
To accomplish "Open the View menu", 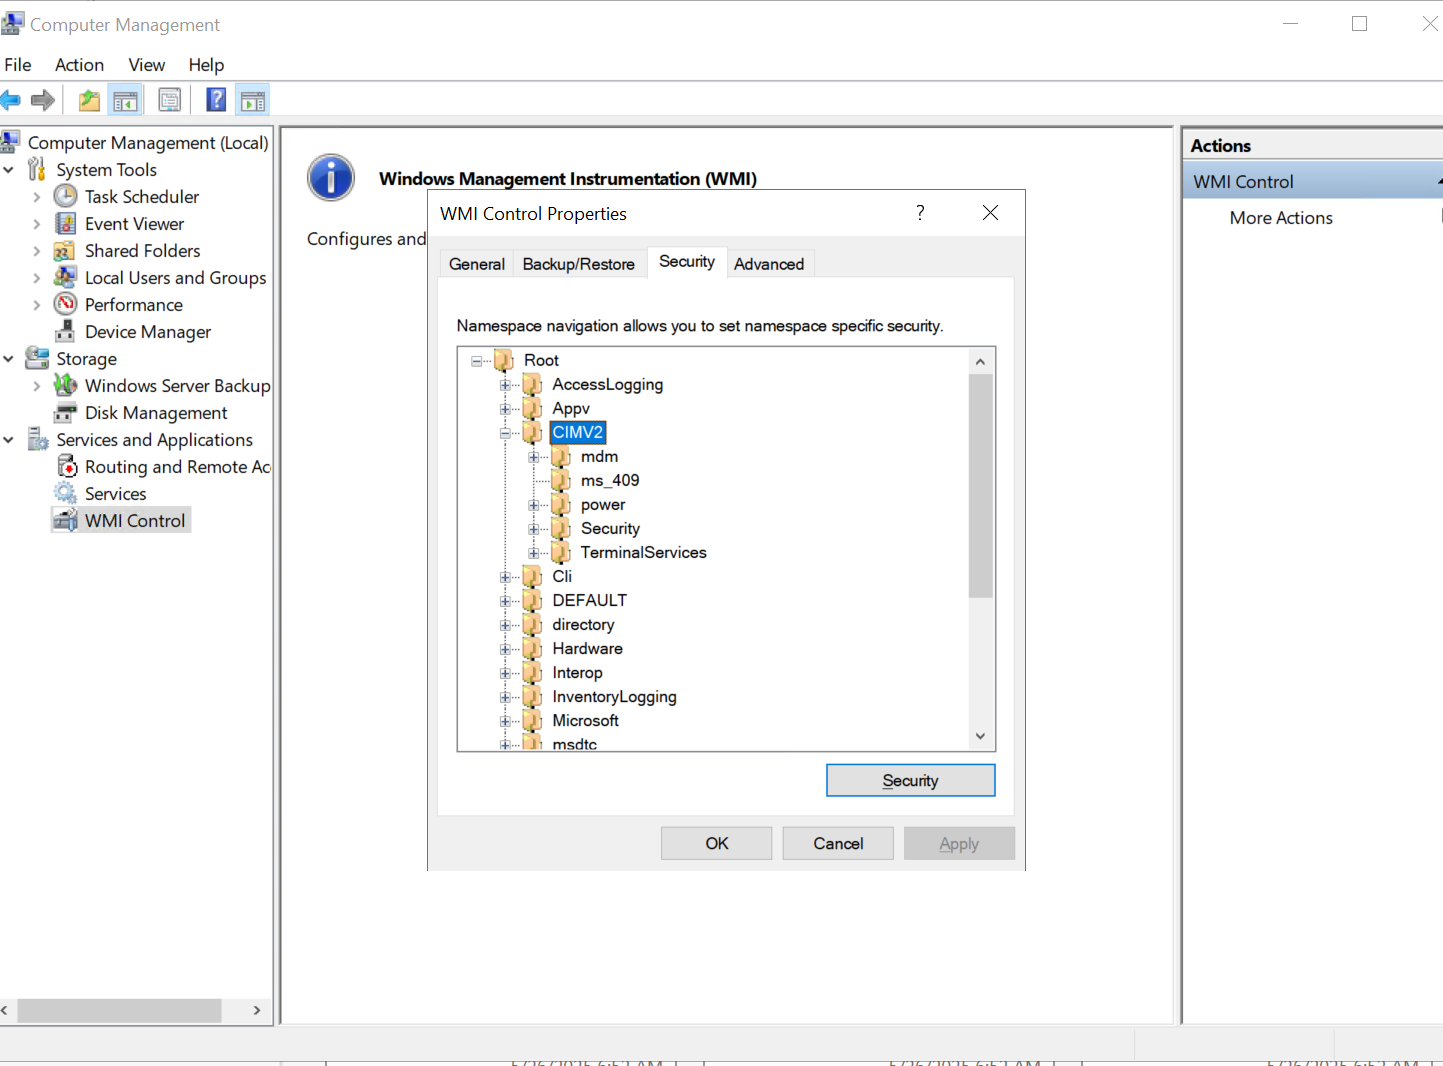I will pyautogui.click(x=147, y=65).
